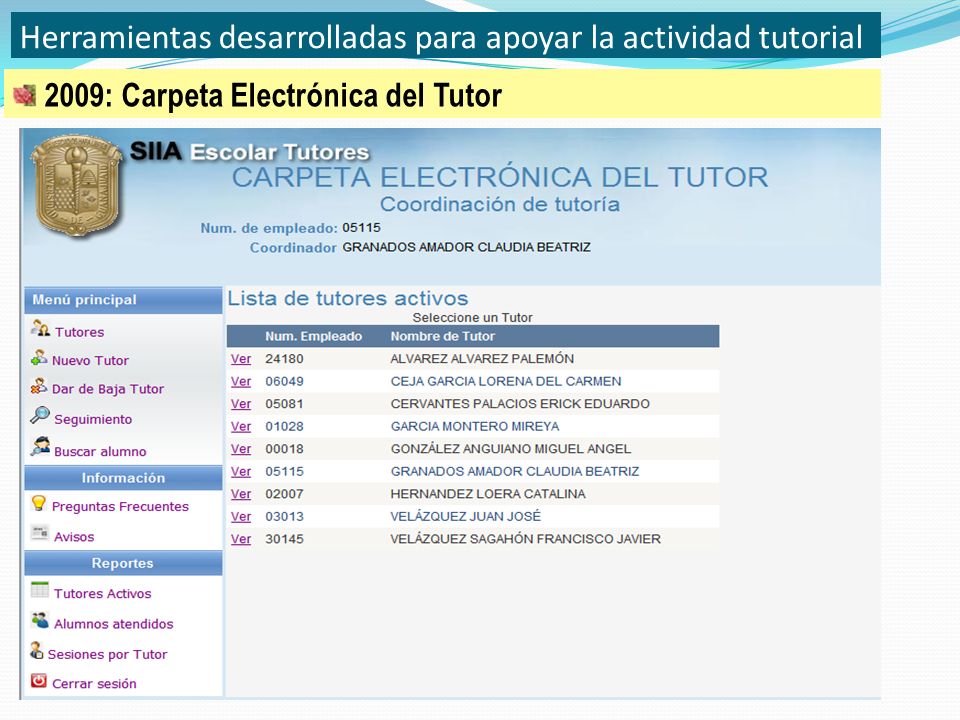Click the Seguimiento magnifying glass icon
960x720 pixels.
[x=40, y=415]
